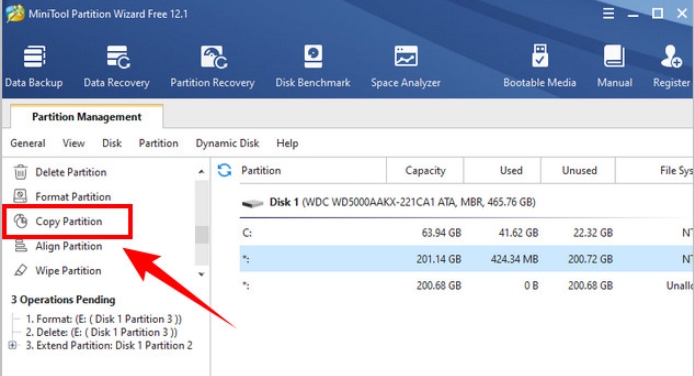Click the Copy Partition icon
This screenshot has height=376, width=694.
click(20, 221)
